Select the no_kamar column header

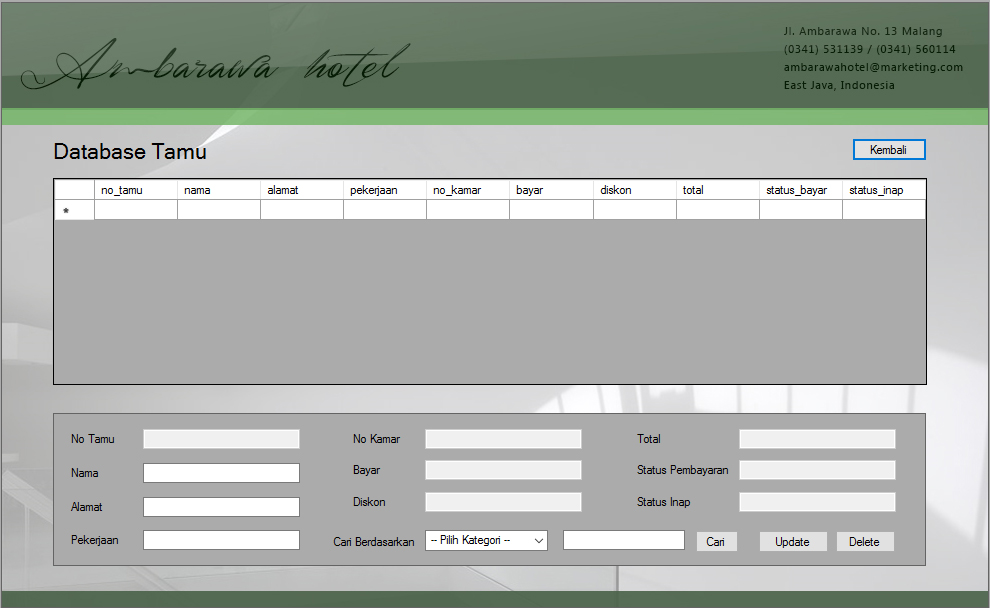[x=468, y=190]
